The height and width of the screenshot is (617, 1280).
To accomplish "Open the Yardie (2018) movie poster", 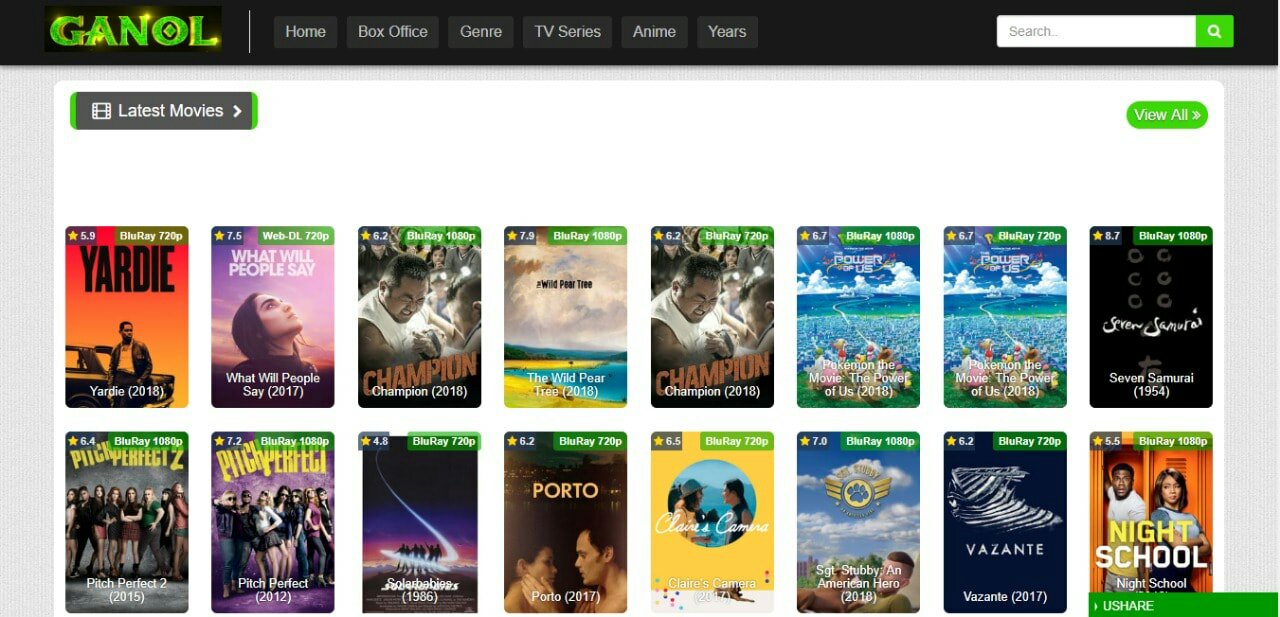I will tap(127, 317).
